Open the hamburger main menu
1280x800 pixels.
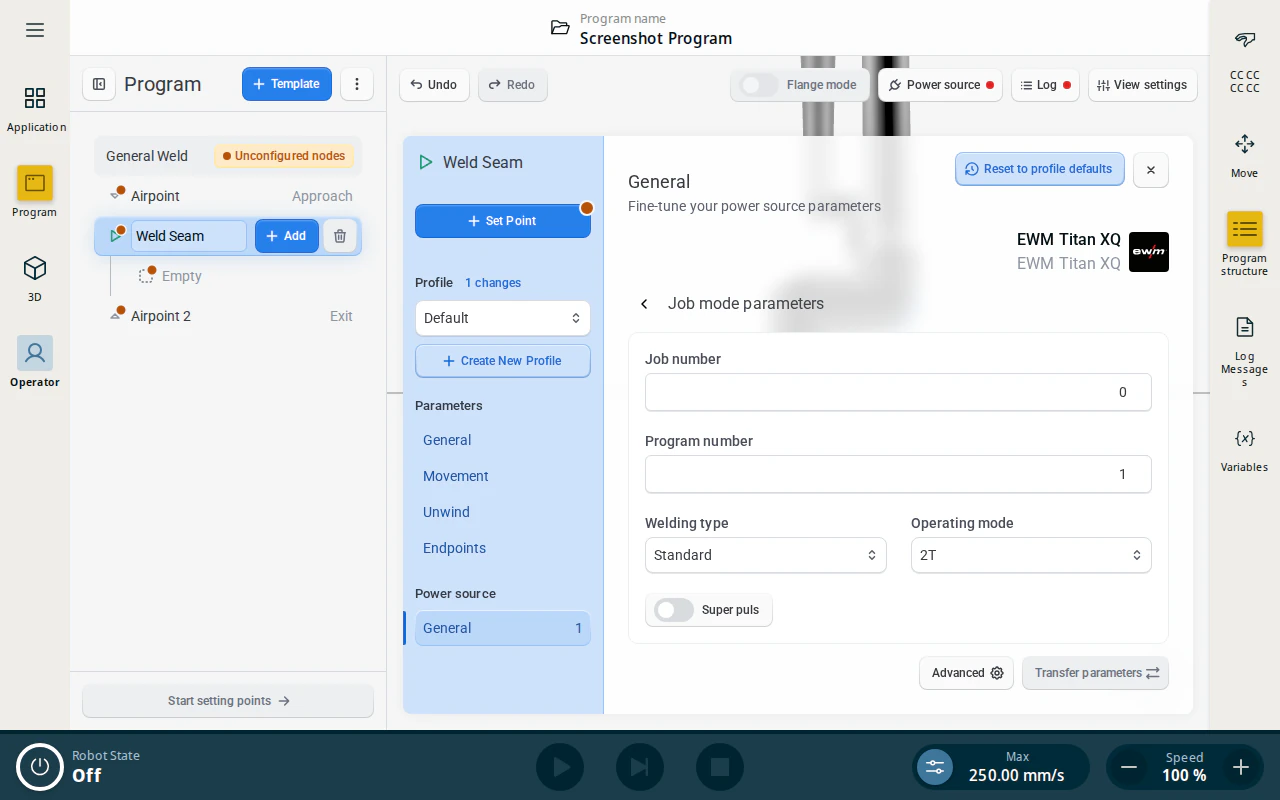[35, 30]
